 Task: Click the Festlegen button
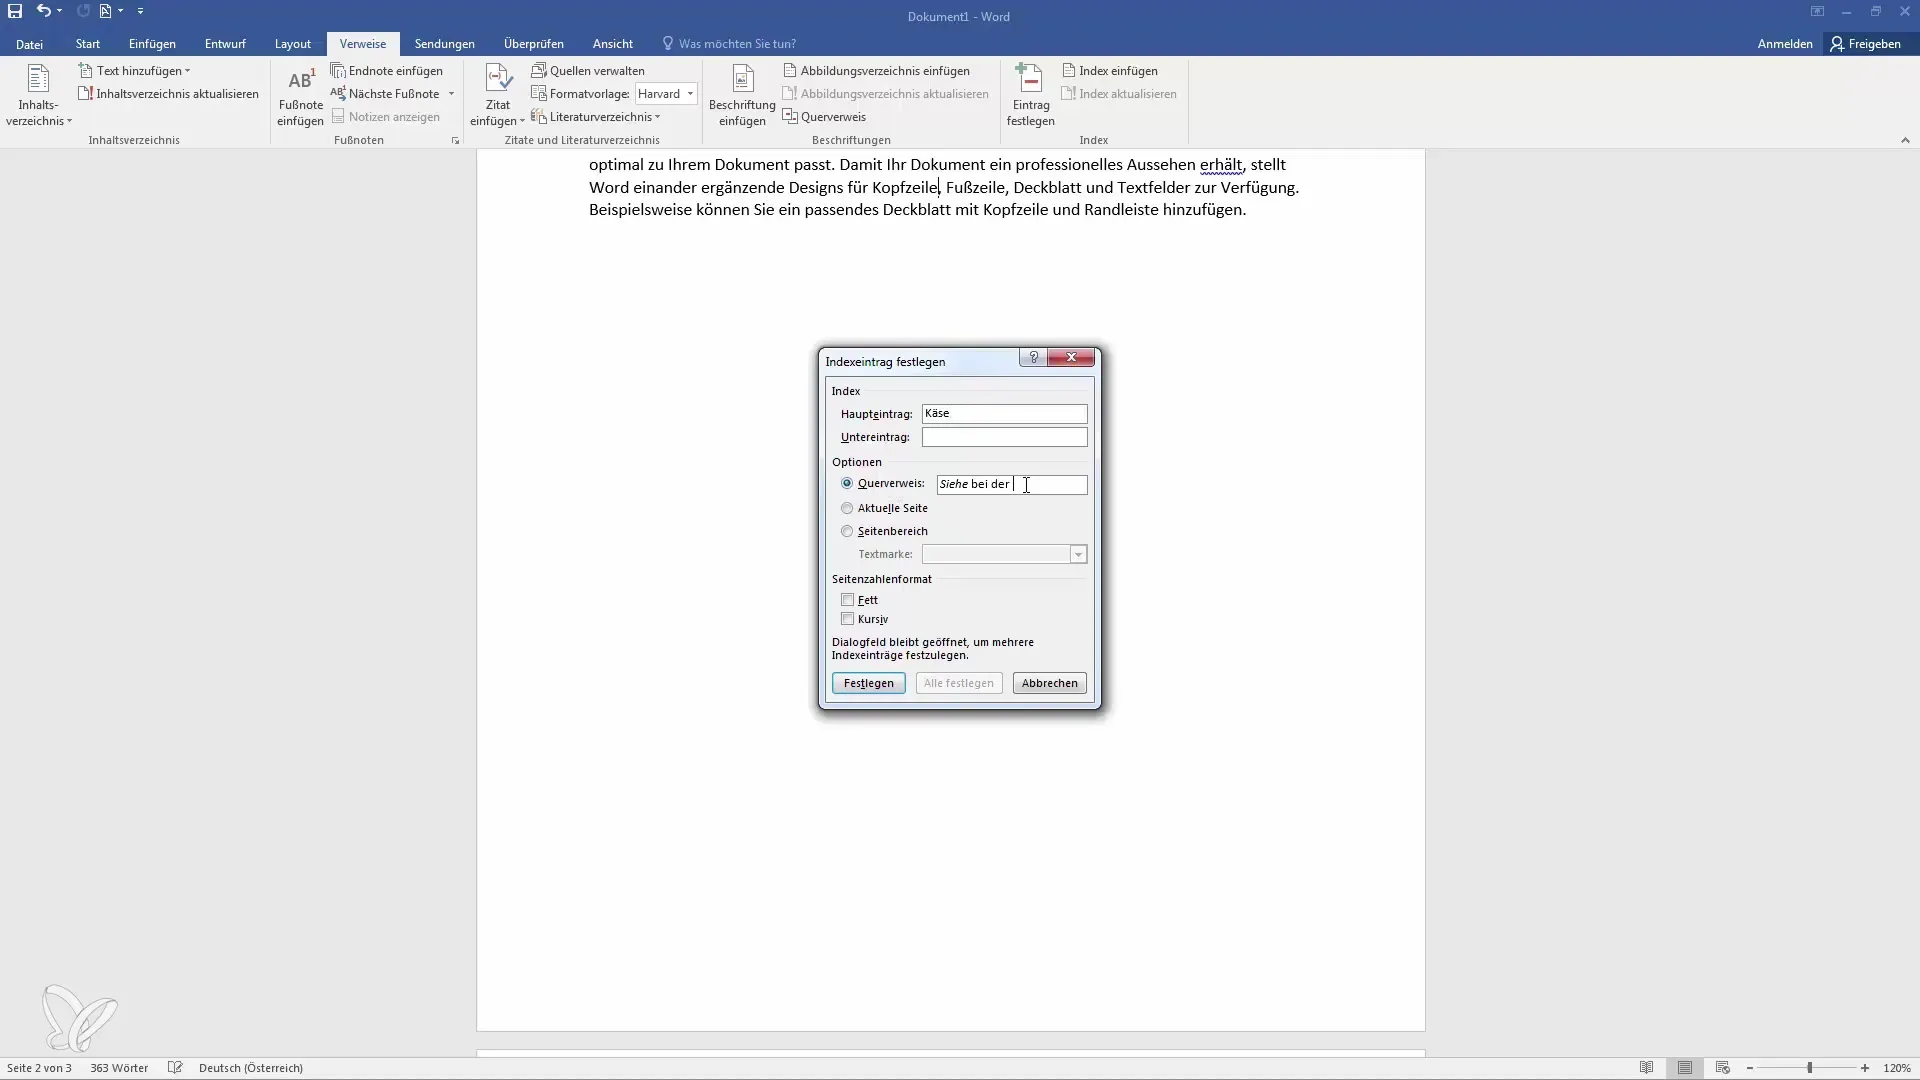click(868, 683)
